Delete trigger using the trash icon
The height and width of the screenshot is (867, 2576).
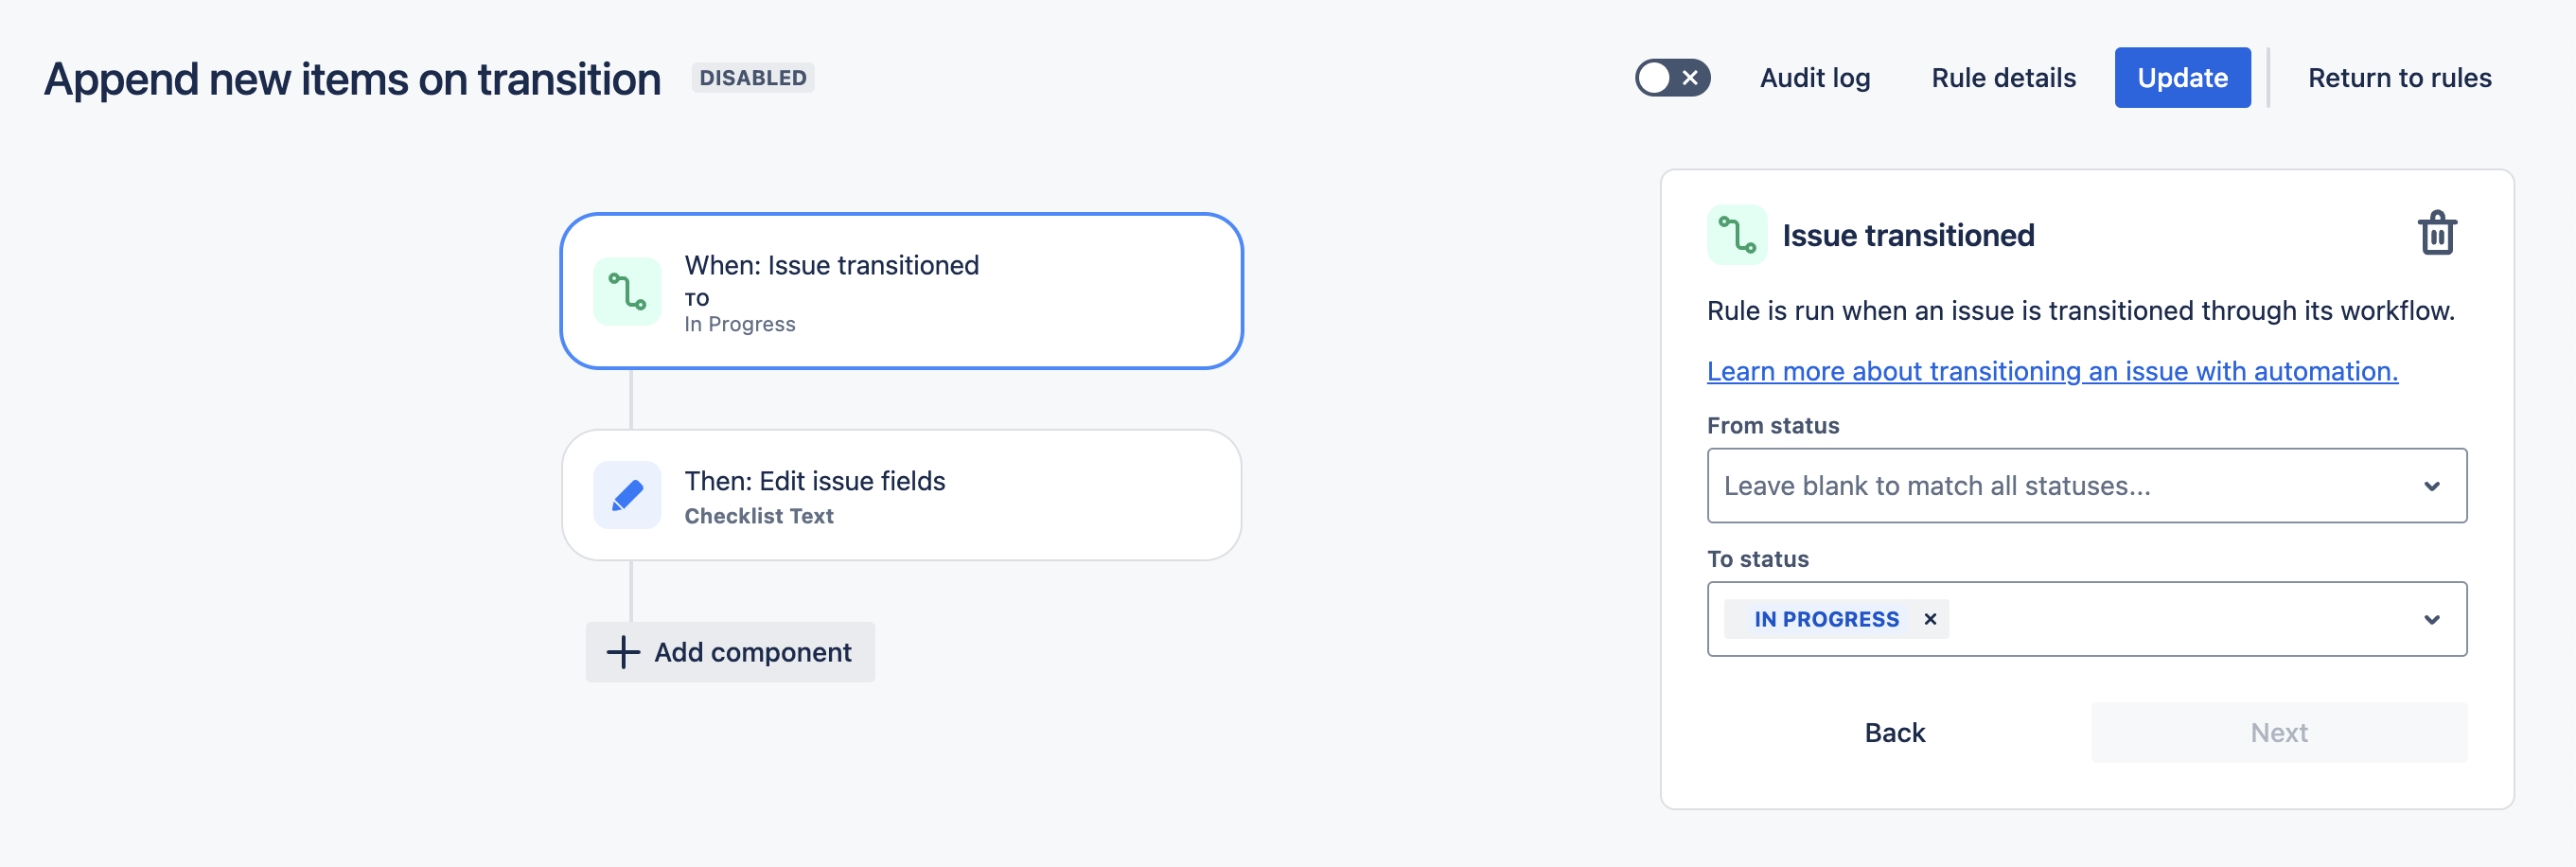tap(2436, 234)
